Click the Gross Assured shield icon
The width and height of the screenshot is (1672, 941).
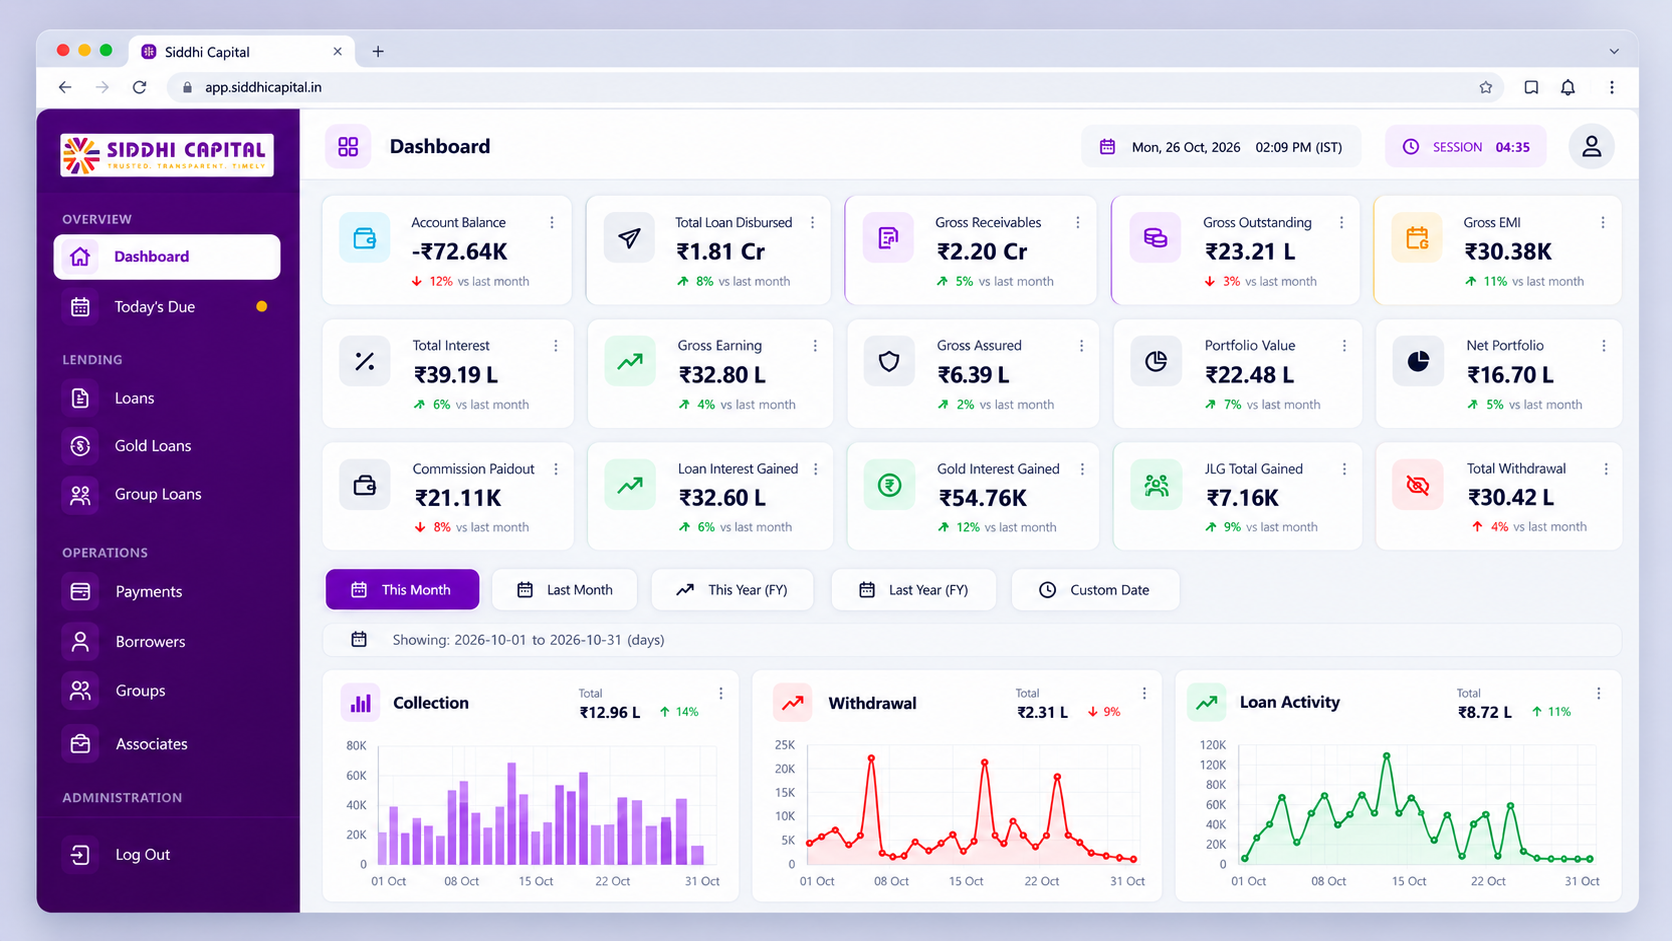pyautogui.click(x=889, y=361)
